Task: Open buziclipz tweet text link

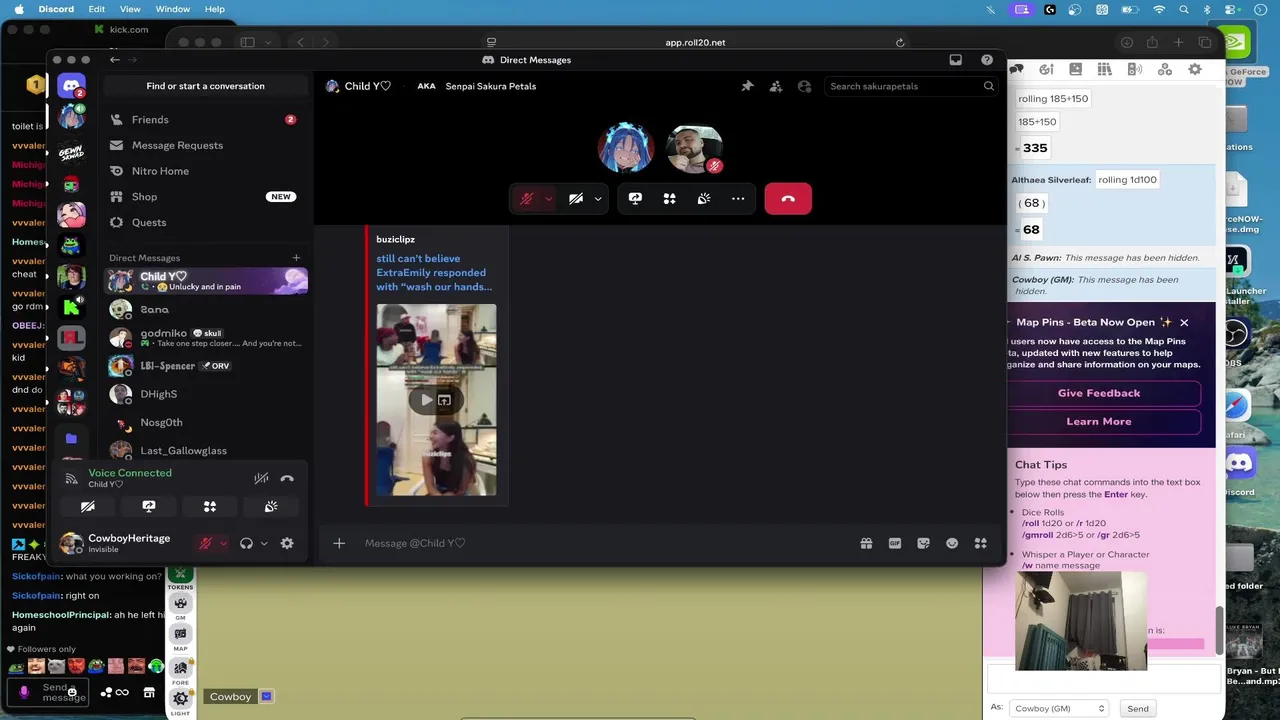Action: (x=434, y=272)
